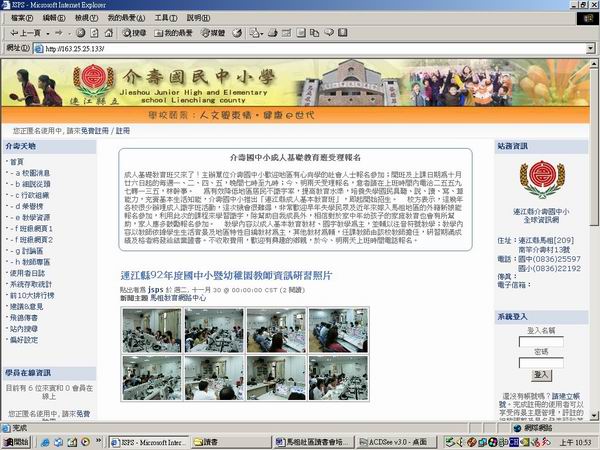Click the 登入 login button
The image size is (600, 450).
click(x=541, y=375)
